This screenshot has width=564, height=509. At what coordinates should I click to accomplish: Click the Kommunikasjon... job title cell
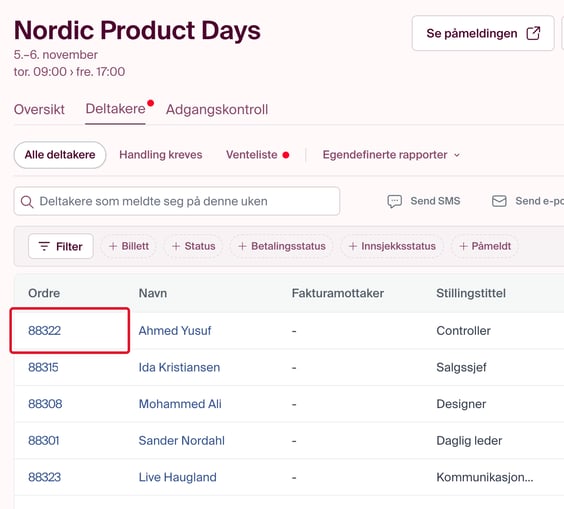point(485,477)
